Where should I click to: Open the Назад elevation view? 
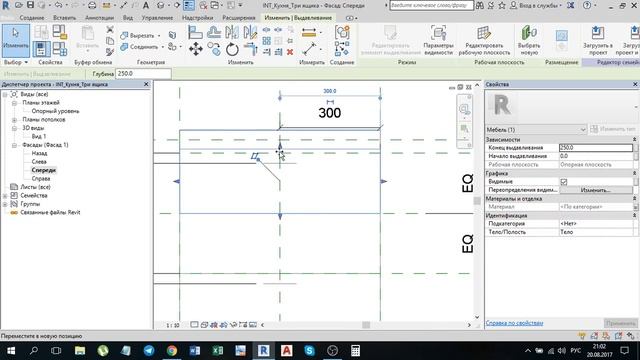pyautogui.click(x=39, y=153)
